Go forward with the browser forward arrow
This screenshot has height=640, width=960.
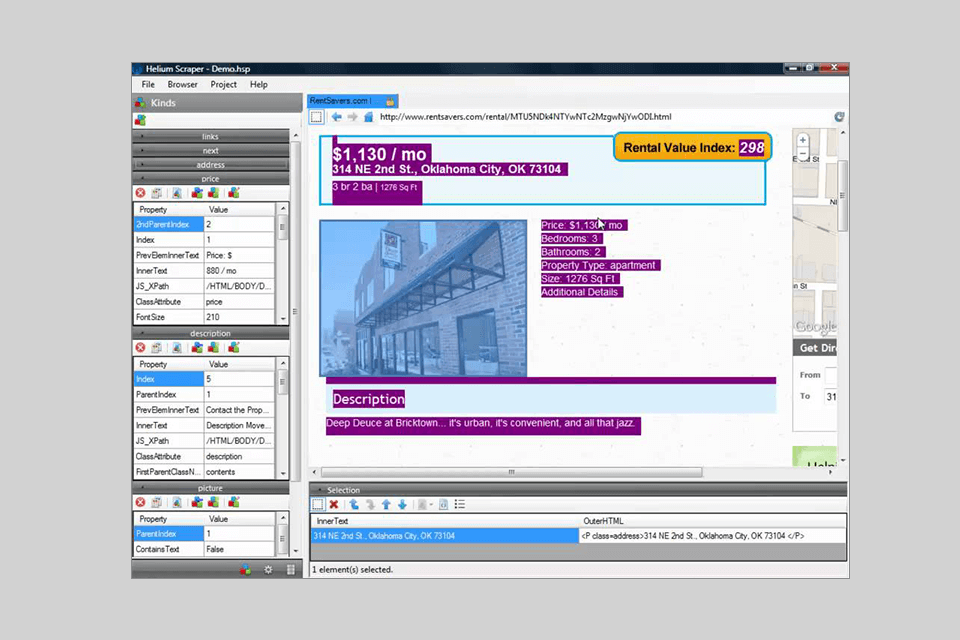coord(352,117)
